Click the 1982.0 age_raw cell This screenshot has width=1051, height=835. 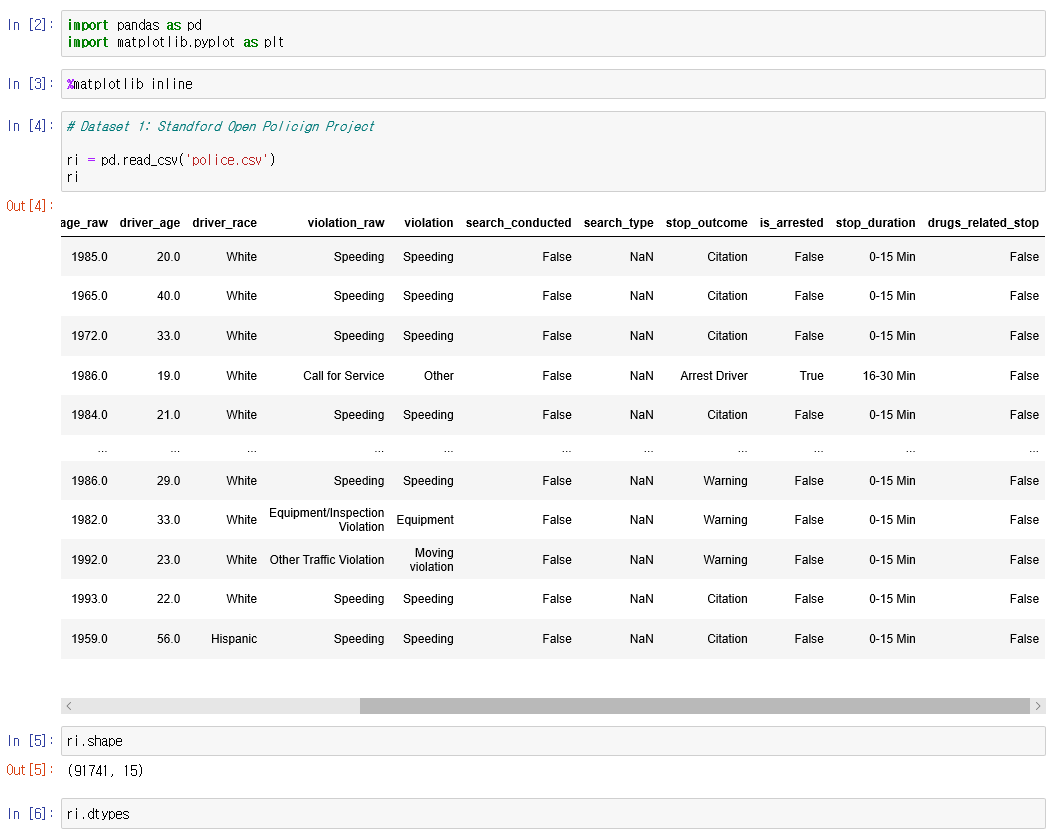[x=89, y=520]
